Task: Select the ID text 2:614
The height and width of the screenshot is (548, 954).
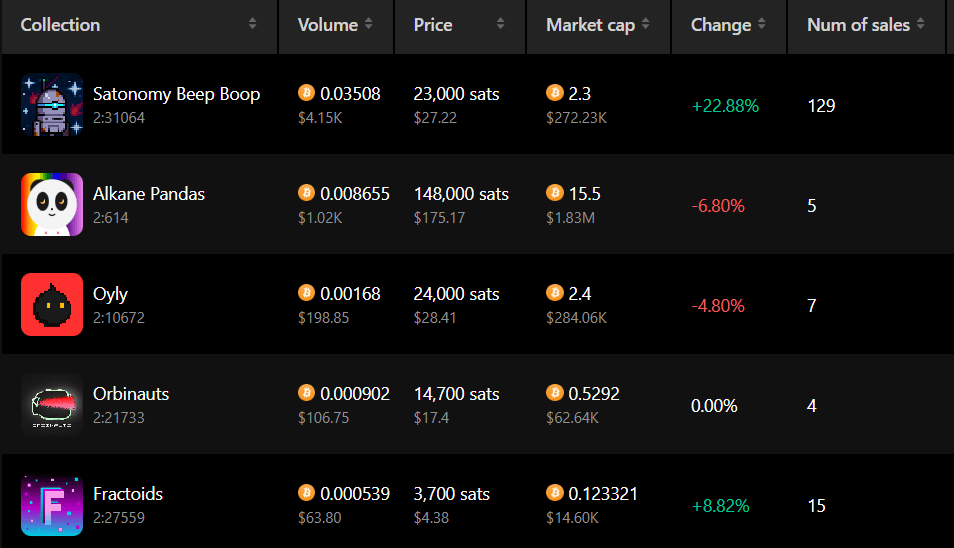Action: pyautogui.click(x=111, y=218)
